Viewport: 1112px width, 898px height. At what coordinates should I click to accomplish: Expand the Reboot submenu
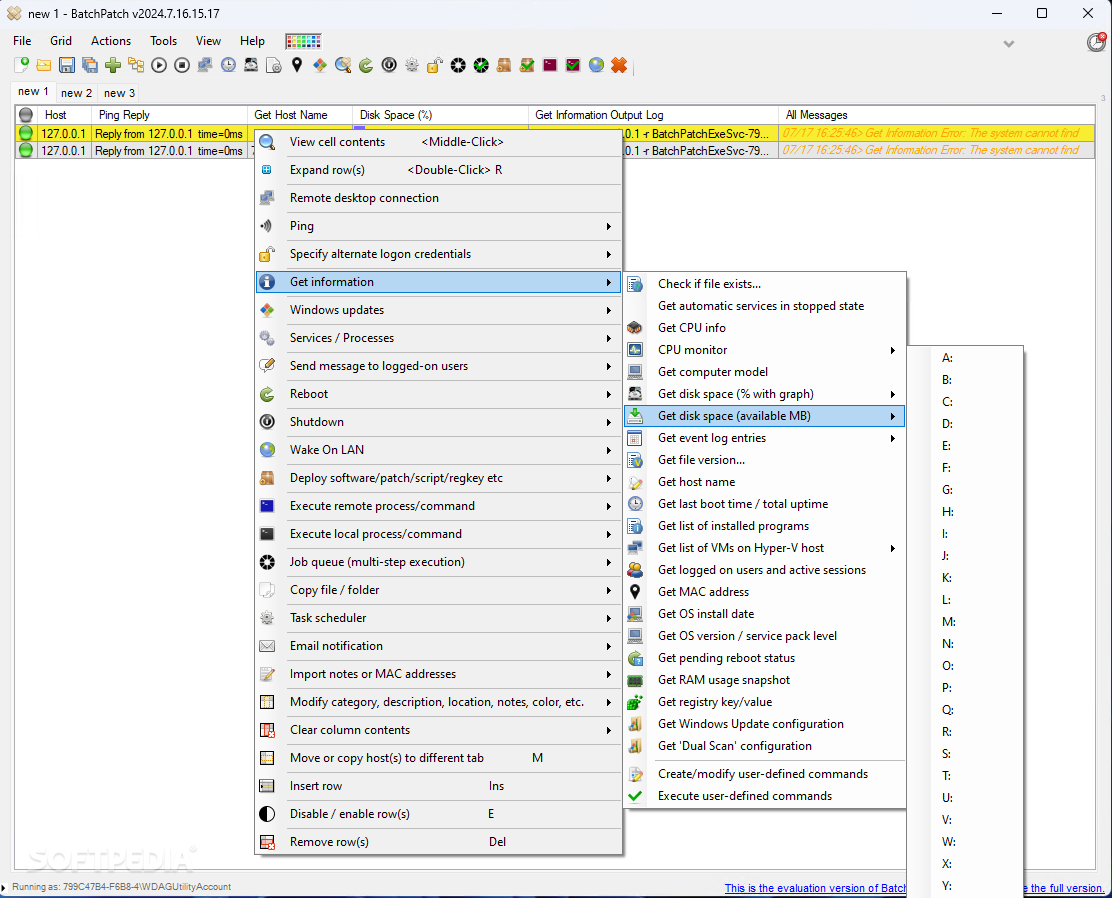point(438,394)
